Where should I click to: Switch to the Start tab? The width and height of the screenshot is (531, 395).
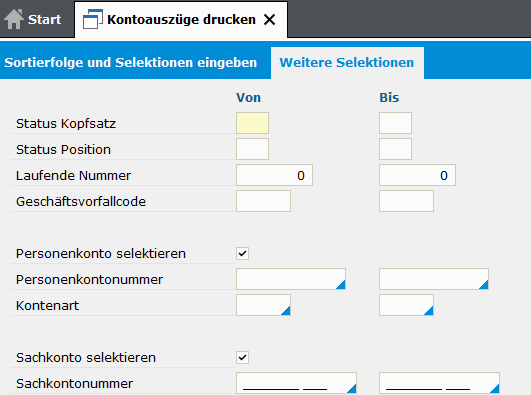tap(37, 19)
